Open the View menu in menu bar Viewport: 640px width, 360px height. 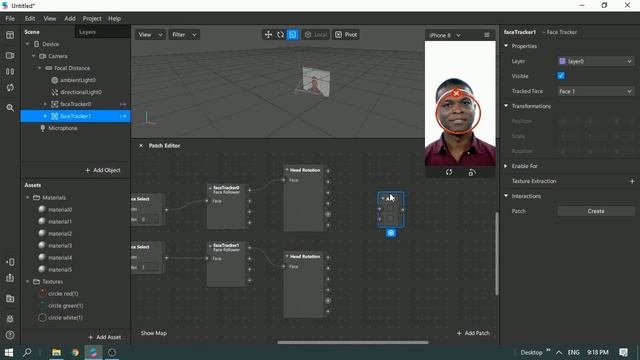click(x=49, y=19)
